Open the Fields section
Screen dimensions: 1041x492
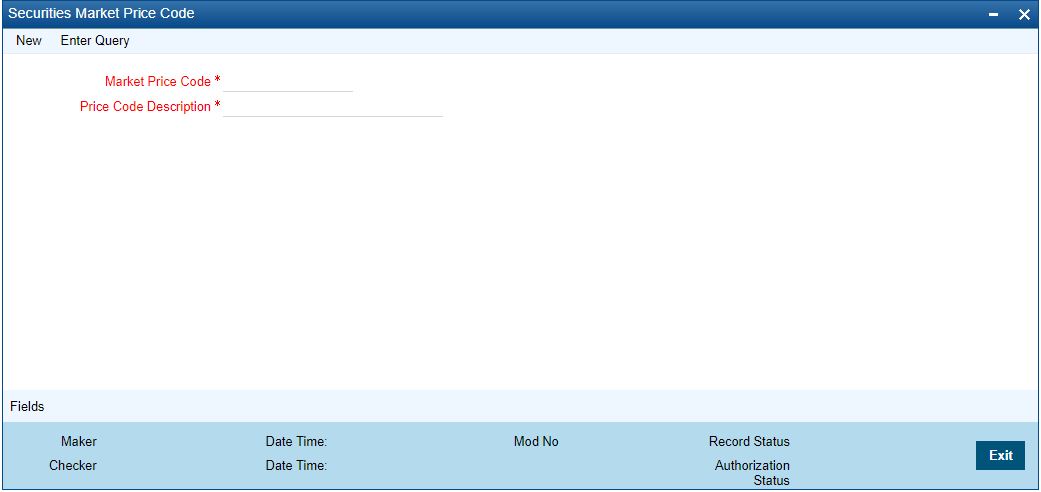(x=27, y=406)
